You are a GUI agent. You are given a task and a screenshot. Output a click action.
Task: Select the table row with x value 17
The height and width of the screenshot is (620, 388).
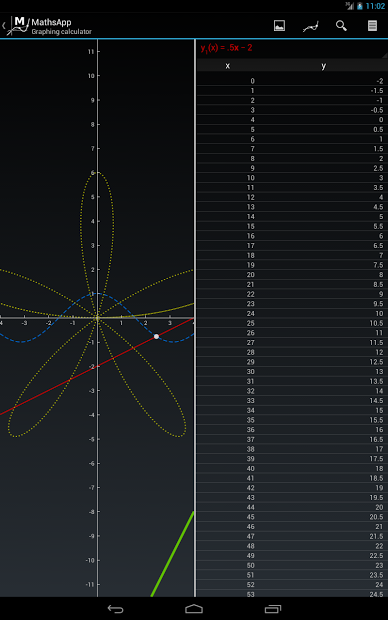point(292,246)
